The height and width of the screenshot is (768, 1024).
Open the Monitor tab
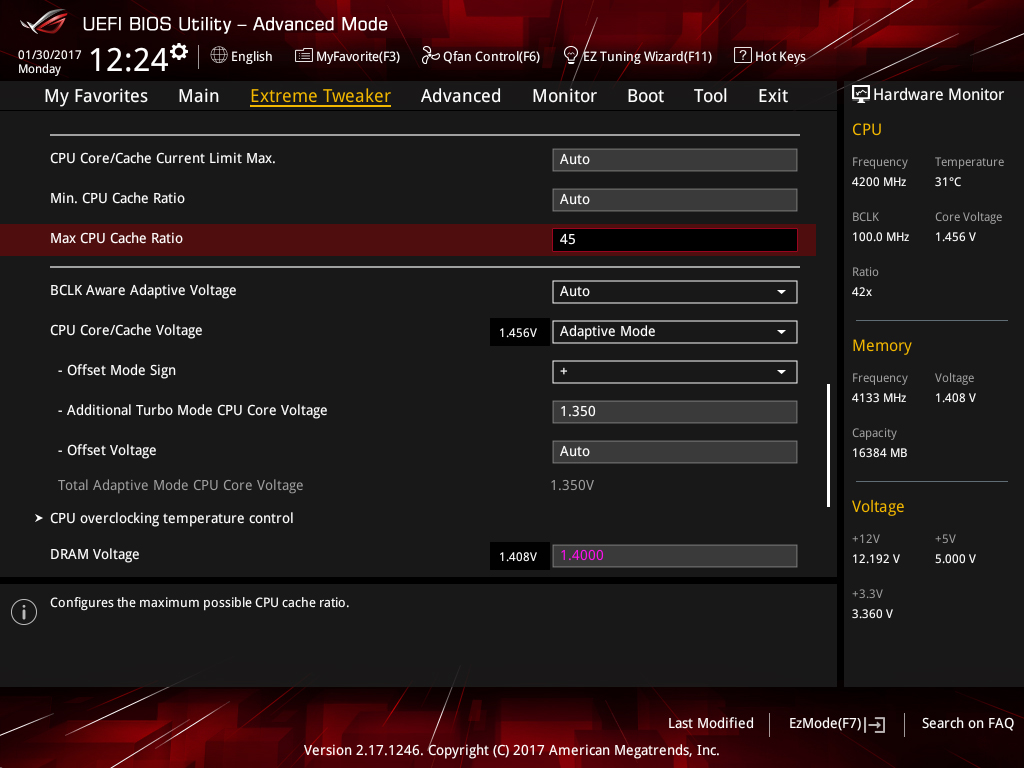564,96
